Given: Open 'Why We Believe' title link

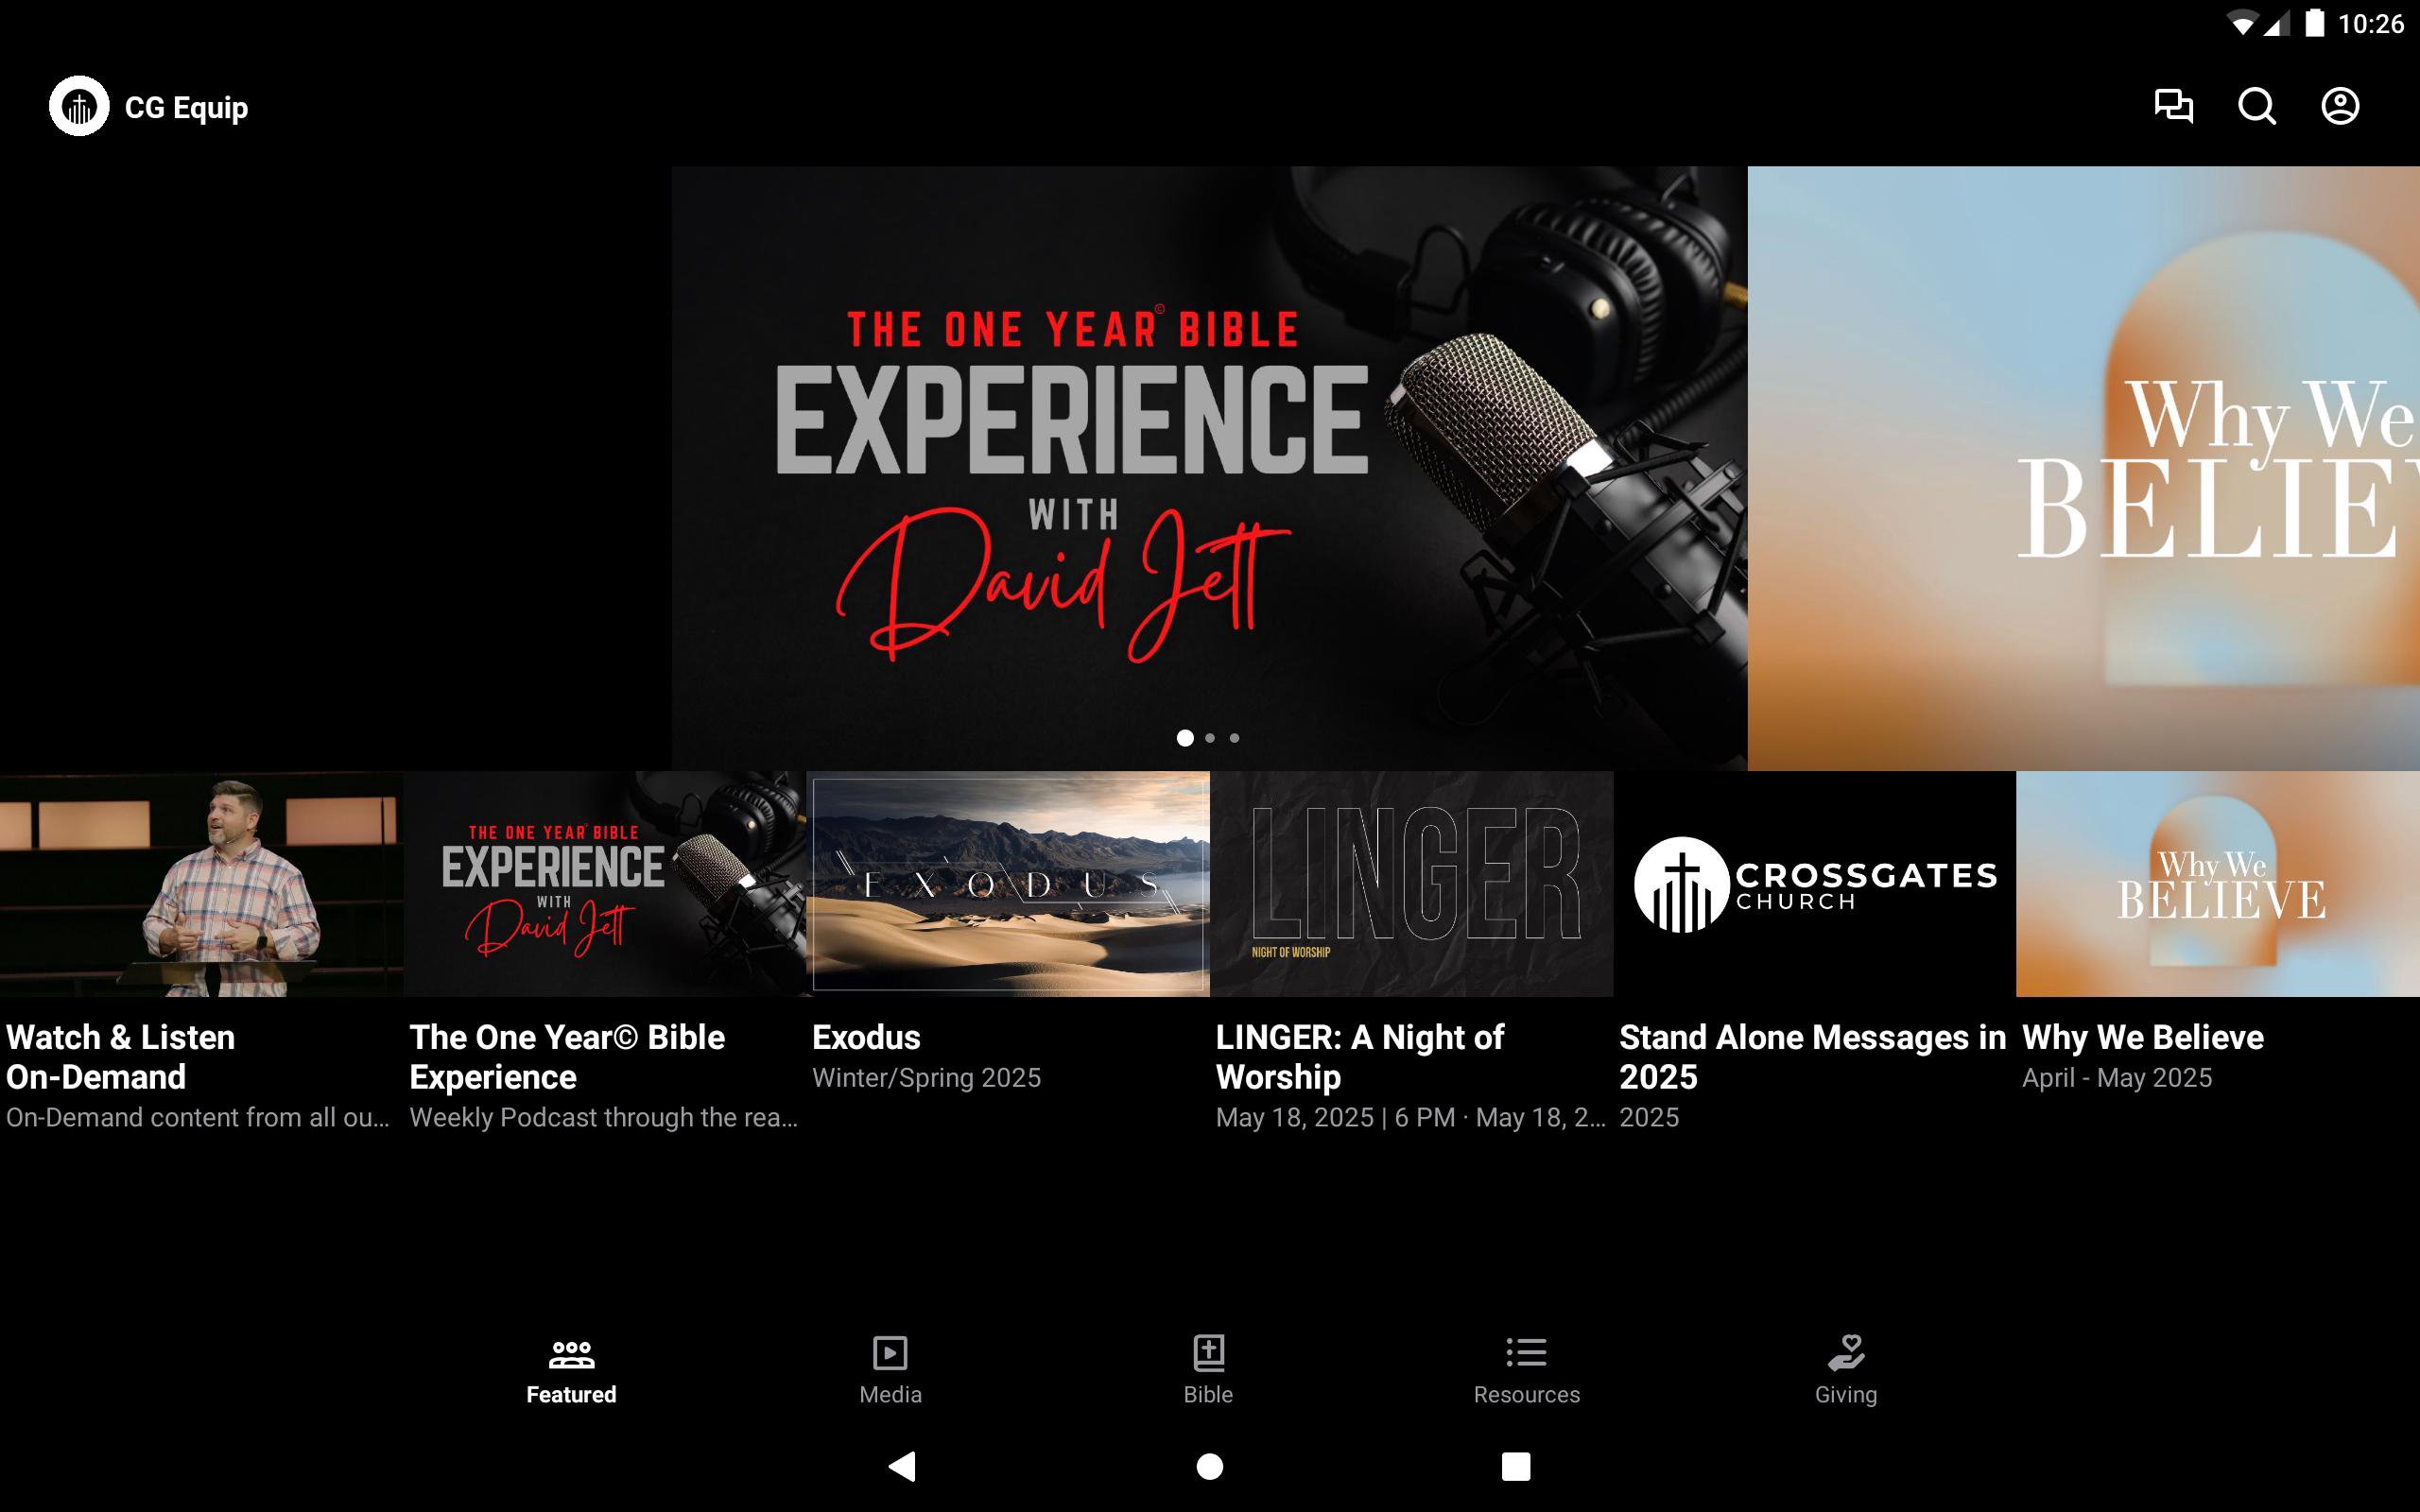Looking at the screenshot, I should (2143, 1037).
